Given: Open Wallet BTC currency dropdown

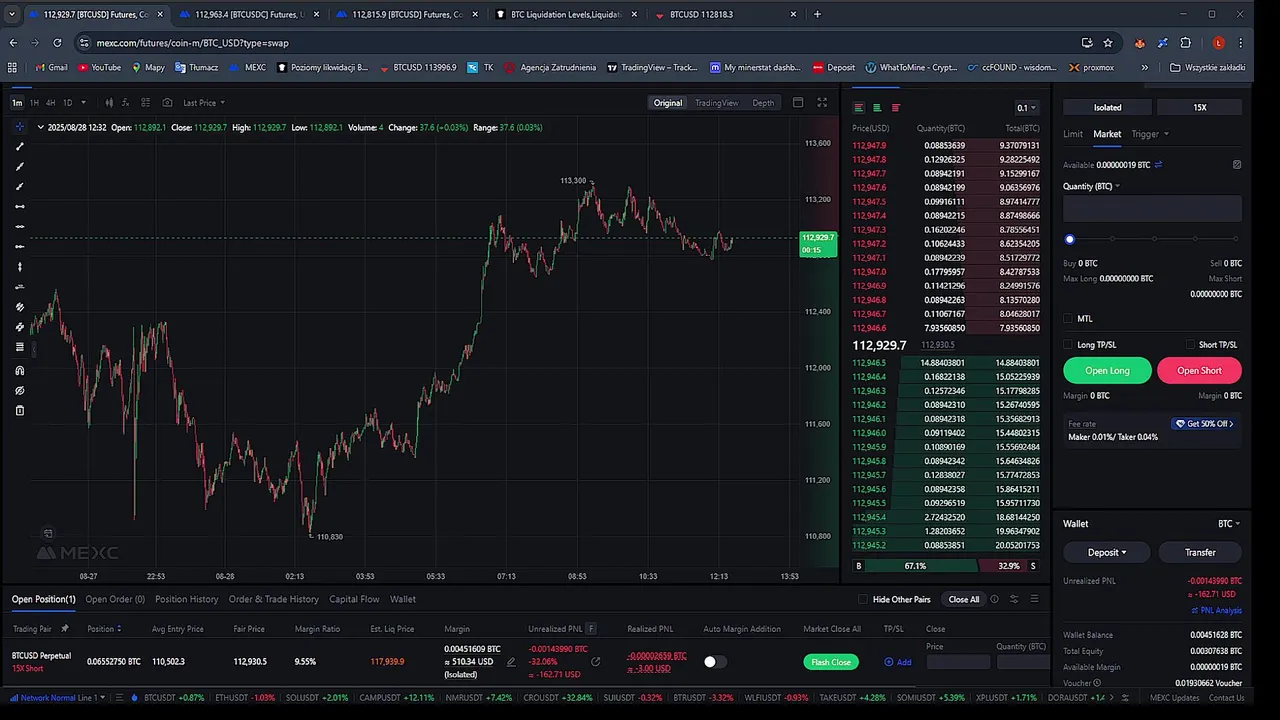Looking at the screenshot, I should tap(1229, 524).
